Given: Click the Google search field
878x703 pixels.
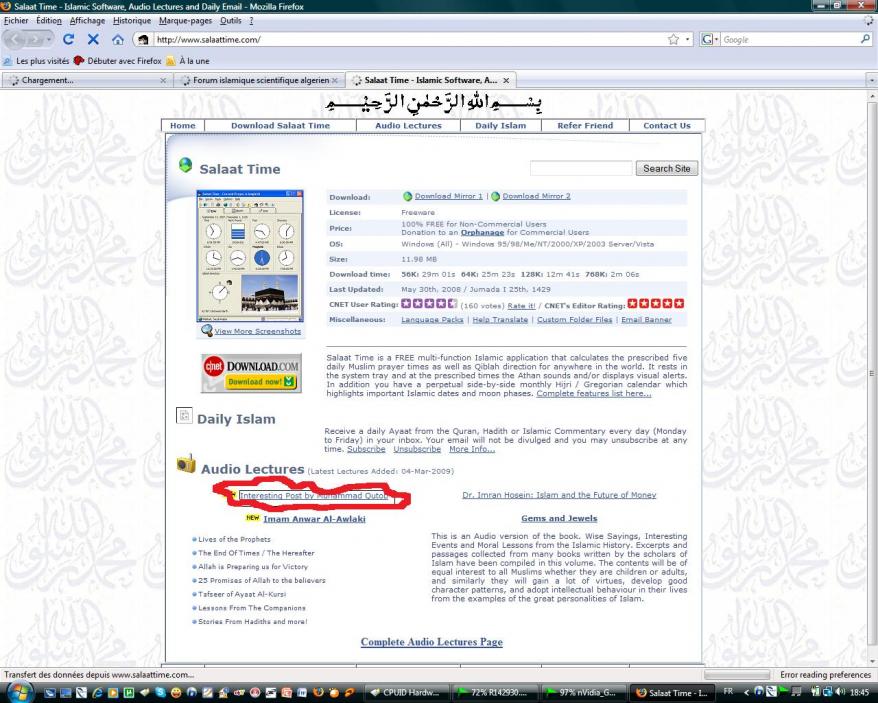Looking at the screenshot, I should [790, 40].
